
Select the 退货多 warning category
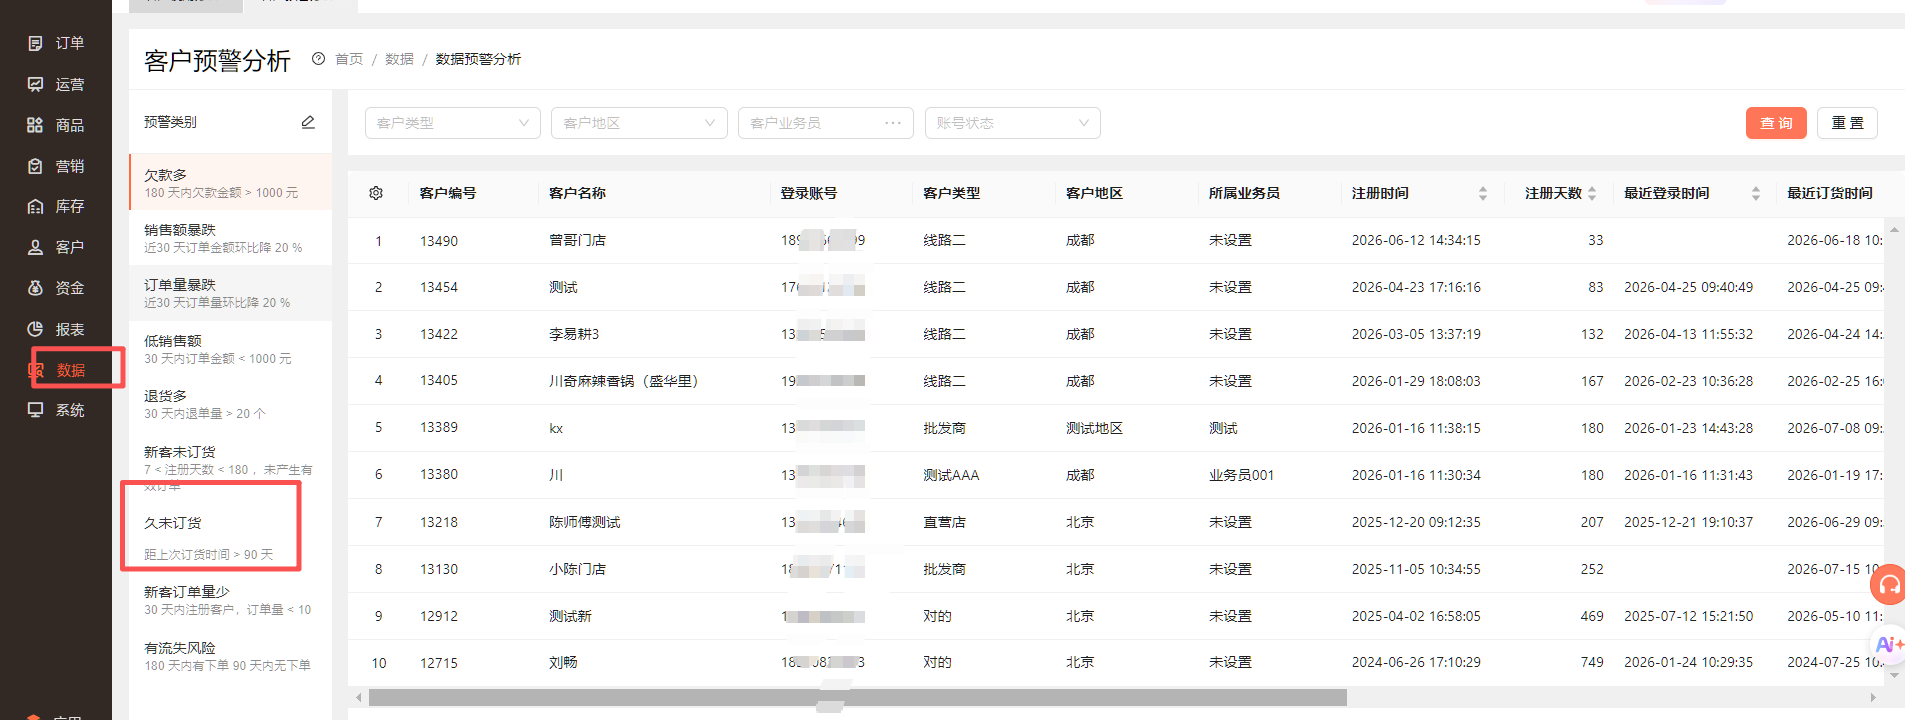[x=231, y=404]
